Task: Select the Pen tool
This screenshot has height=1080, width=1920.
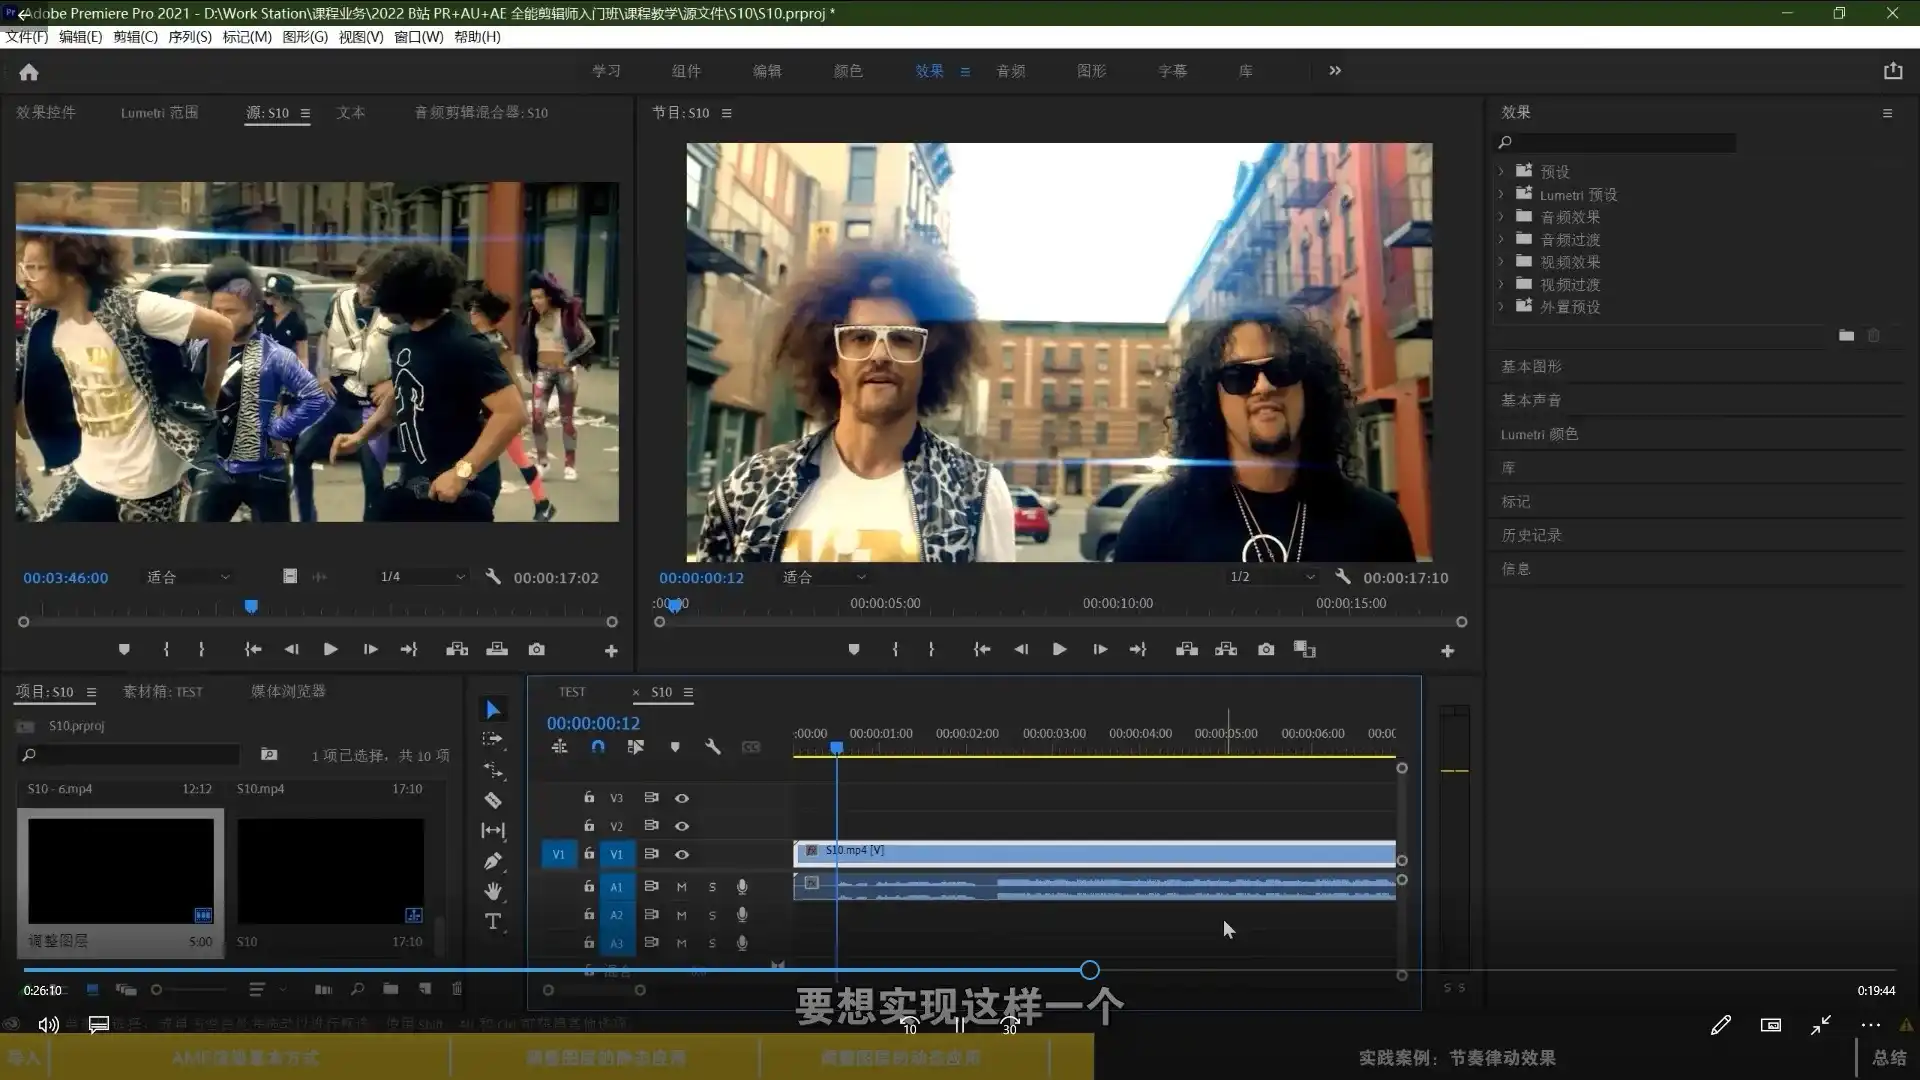Action: coord(493,861)
